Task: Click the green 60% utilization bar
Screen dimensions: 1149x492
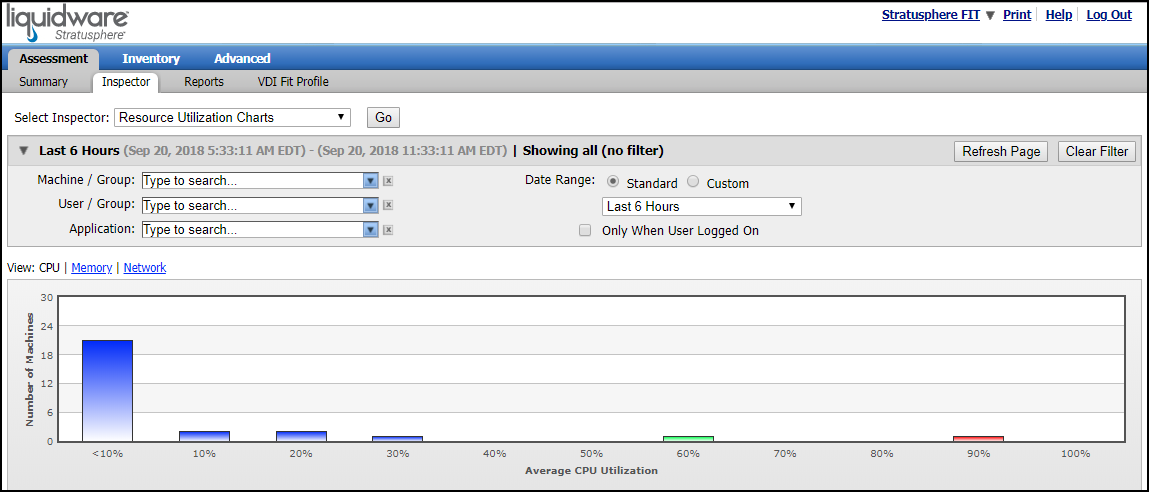Action: coord(688,438)
